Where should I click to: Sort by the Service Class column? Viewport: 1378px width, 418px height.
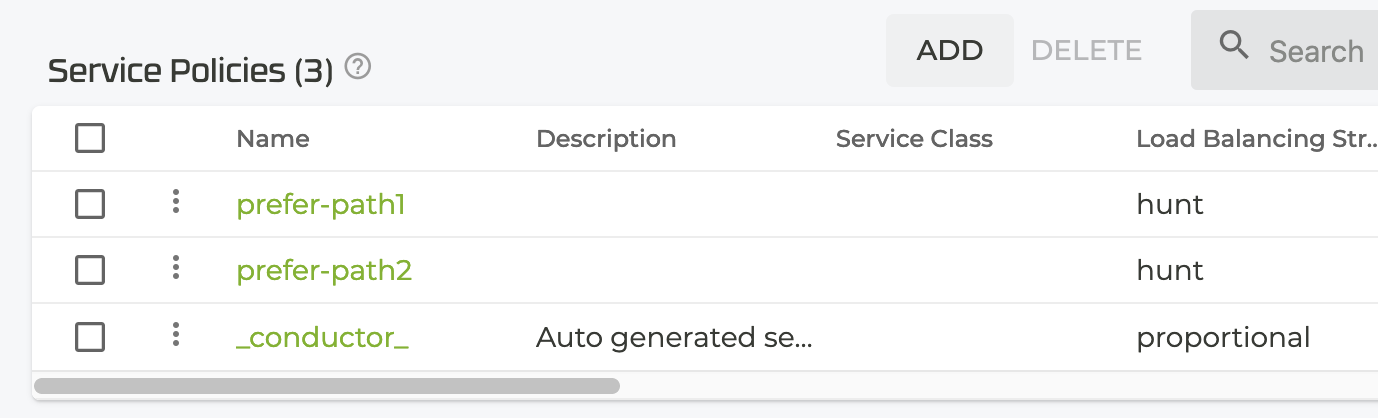(x=914, y=139)
